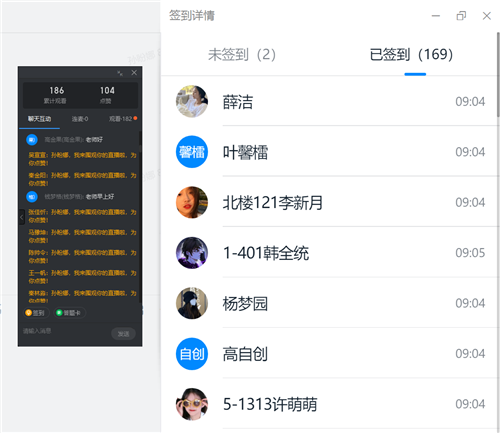Click the chat message 老师好
Image resolution: width=500 pixels, height=433 pixels.
click(94, 140)
